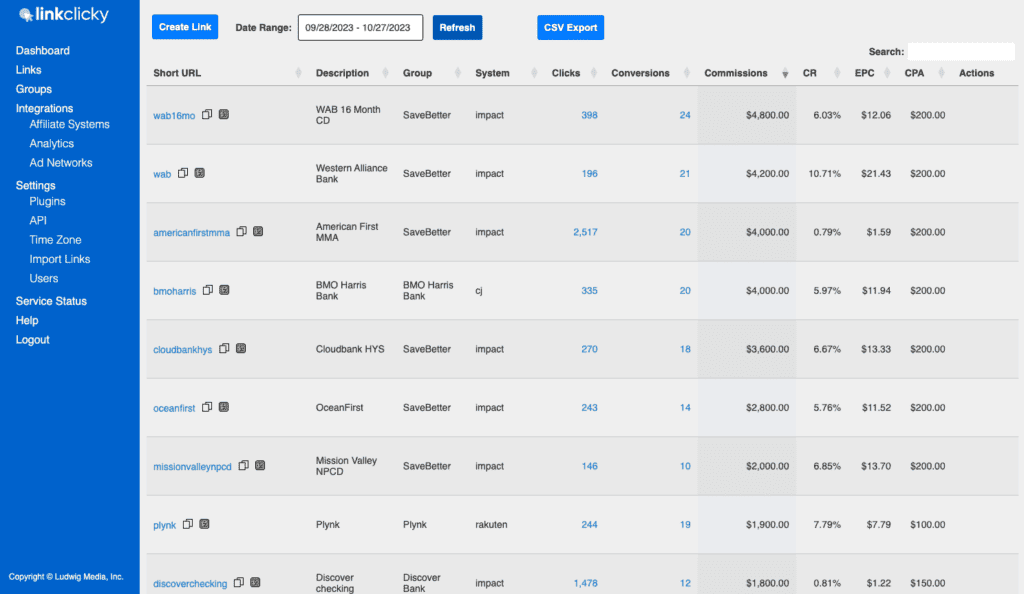Open the discoverchecking short link
This screenshot has height=594, width=1024.
click(x=190, y=583)
